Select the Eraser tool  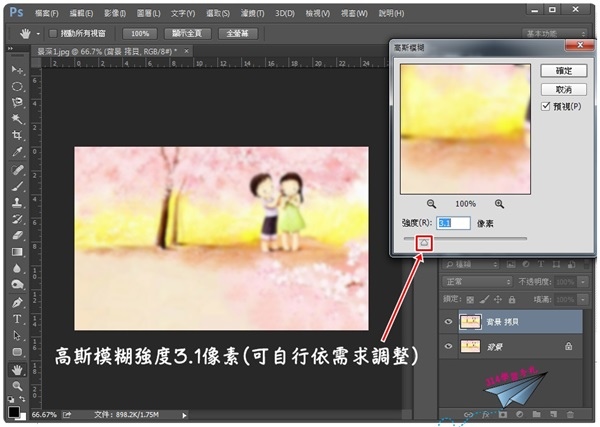pyautogui.click(x=17, y=235)
